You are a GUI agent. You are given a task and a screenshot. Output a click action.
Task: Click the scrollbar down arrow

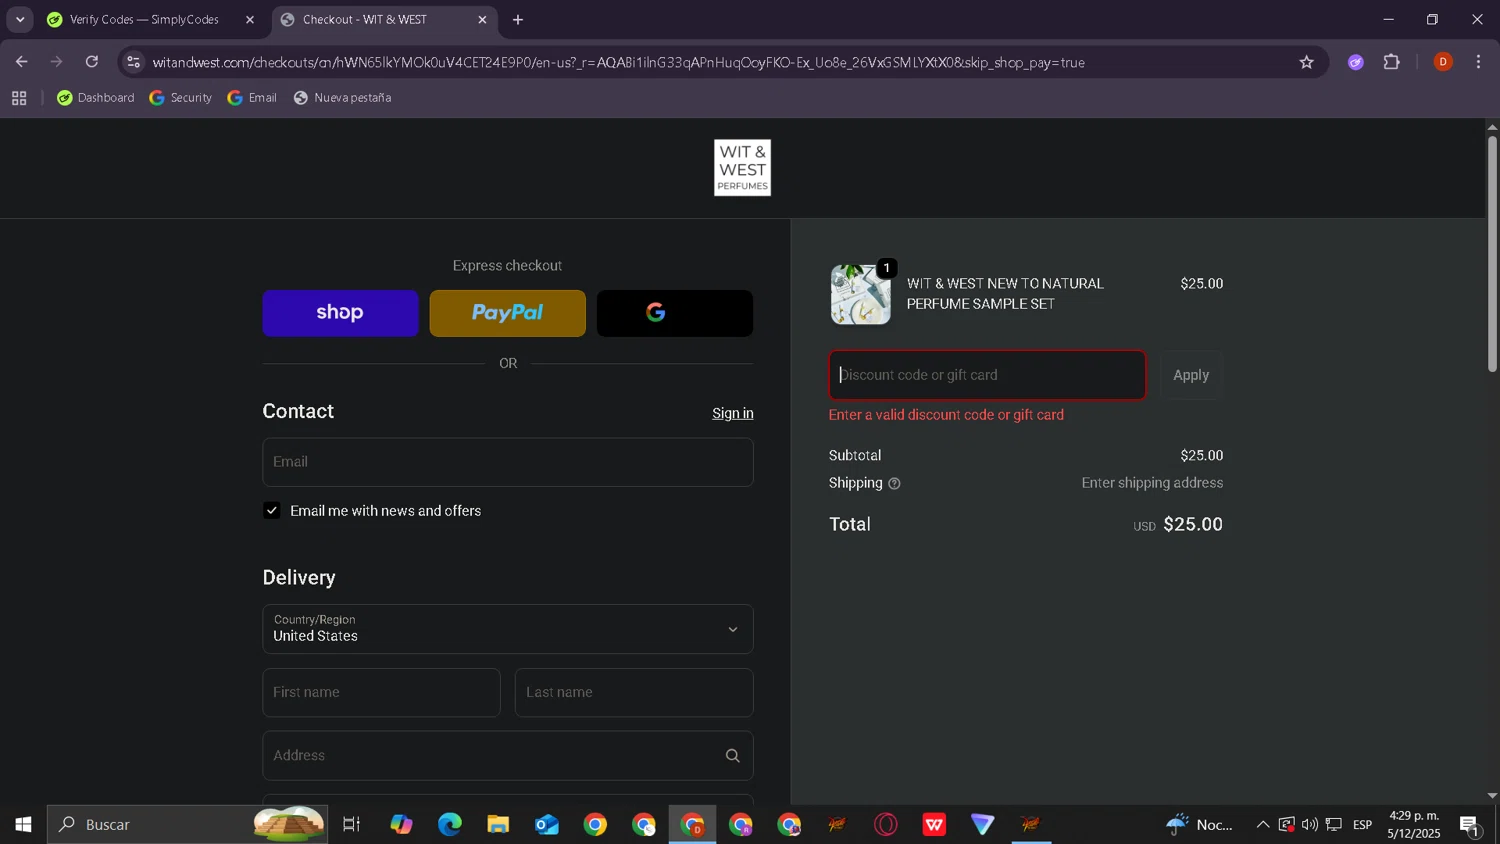click(x=1492, y=796)
